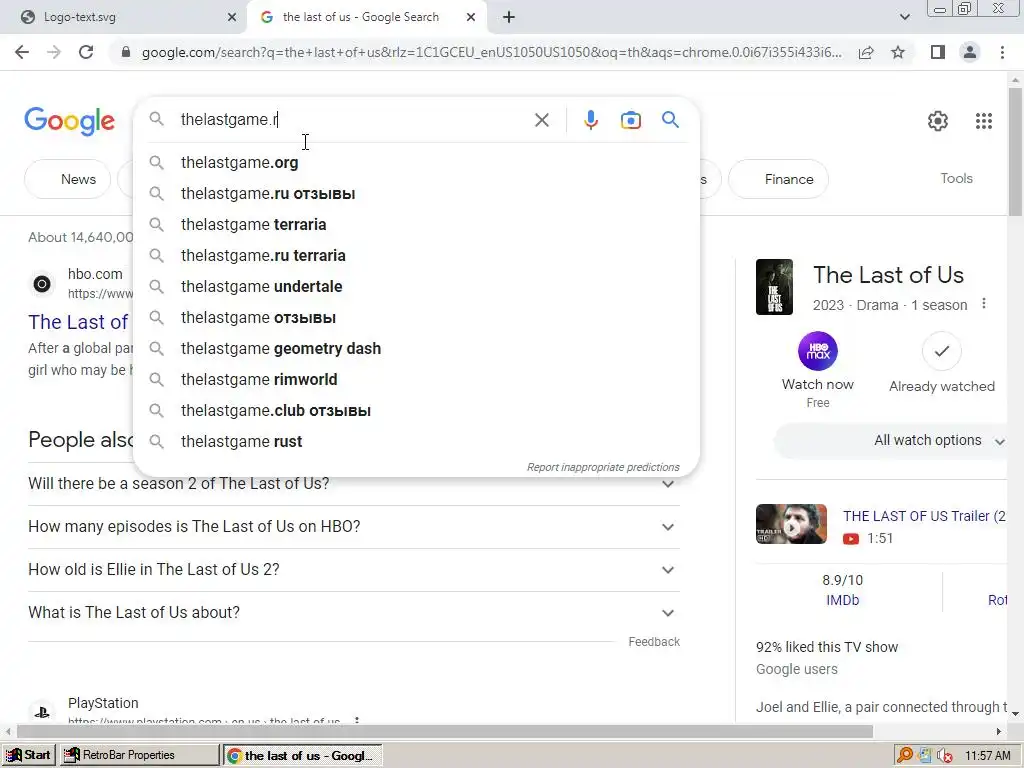Clear the search box with the X icon
Image resolution: width=1024 pixels, height=768 pixels.
click(x=541, y=120)
